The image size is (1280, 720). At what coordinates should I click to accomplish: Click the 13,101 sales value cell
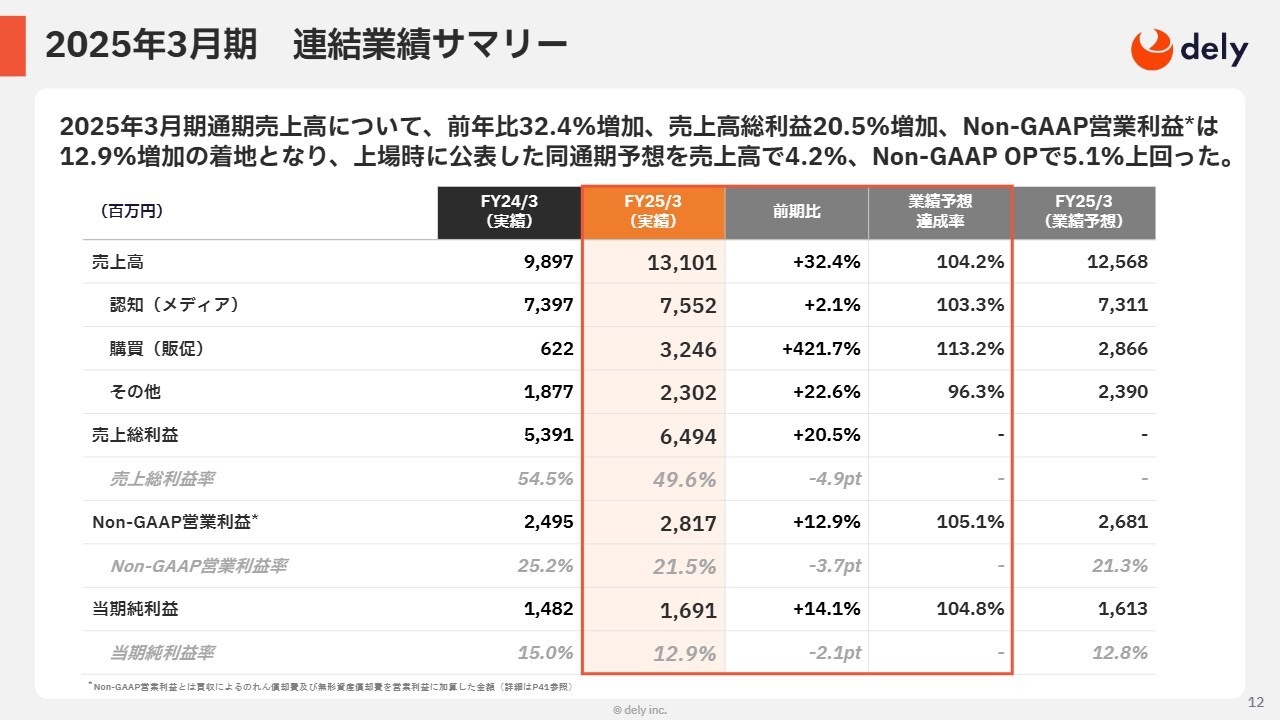(x=682, y=264)
